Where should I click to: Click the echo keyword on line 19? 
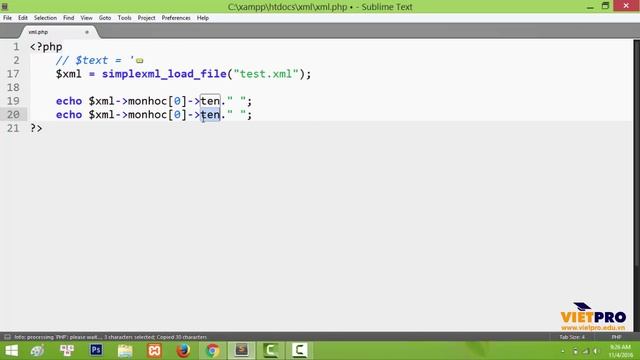coord(69,101)
